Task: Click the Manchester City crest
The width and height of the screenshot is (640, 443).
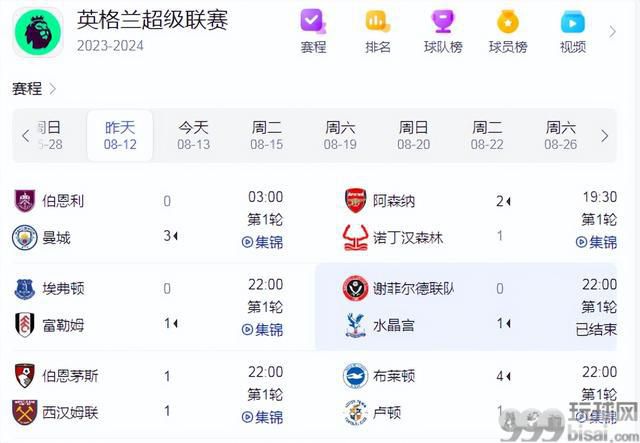Action: point(24,237)
